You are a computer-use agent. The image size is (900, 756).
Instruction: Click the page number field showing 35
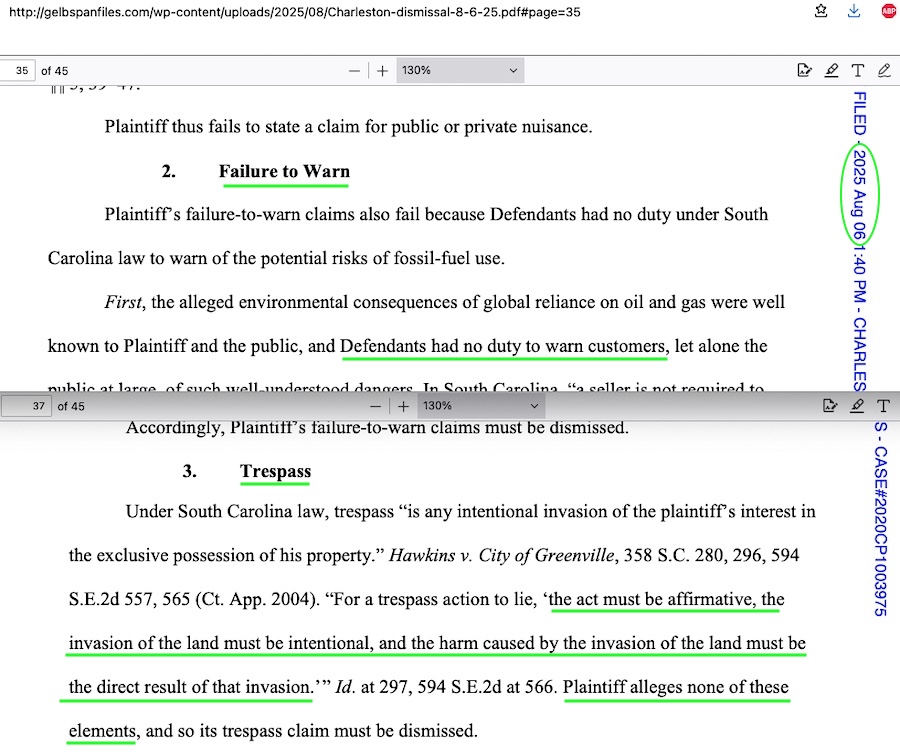[18, 71]
